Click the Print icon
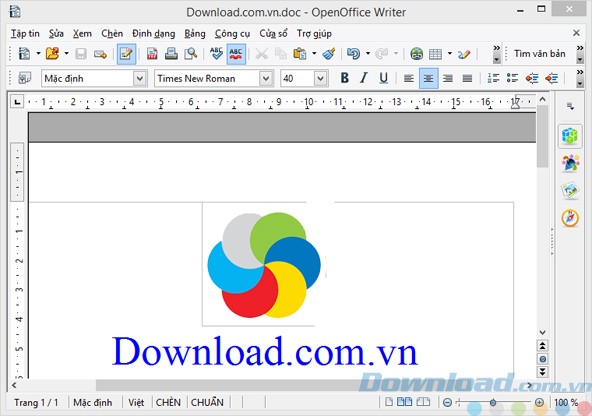This screenshot has height=416, width=592. [171, 54]
